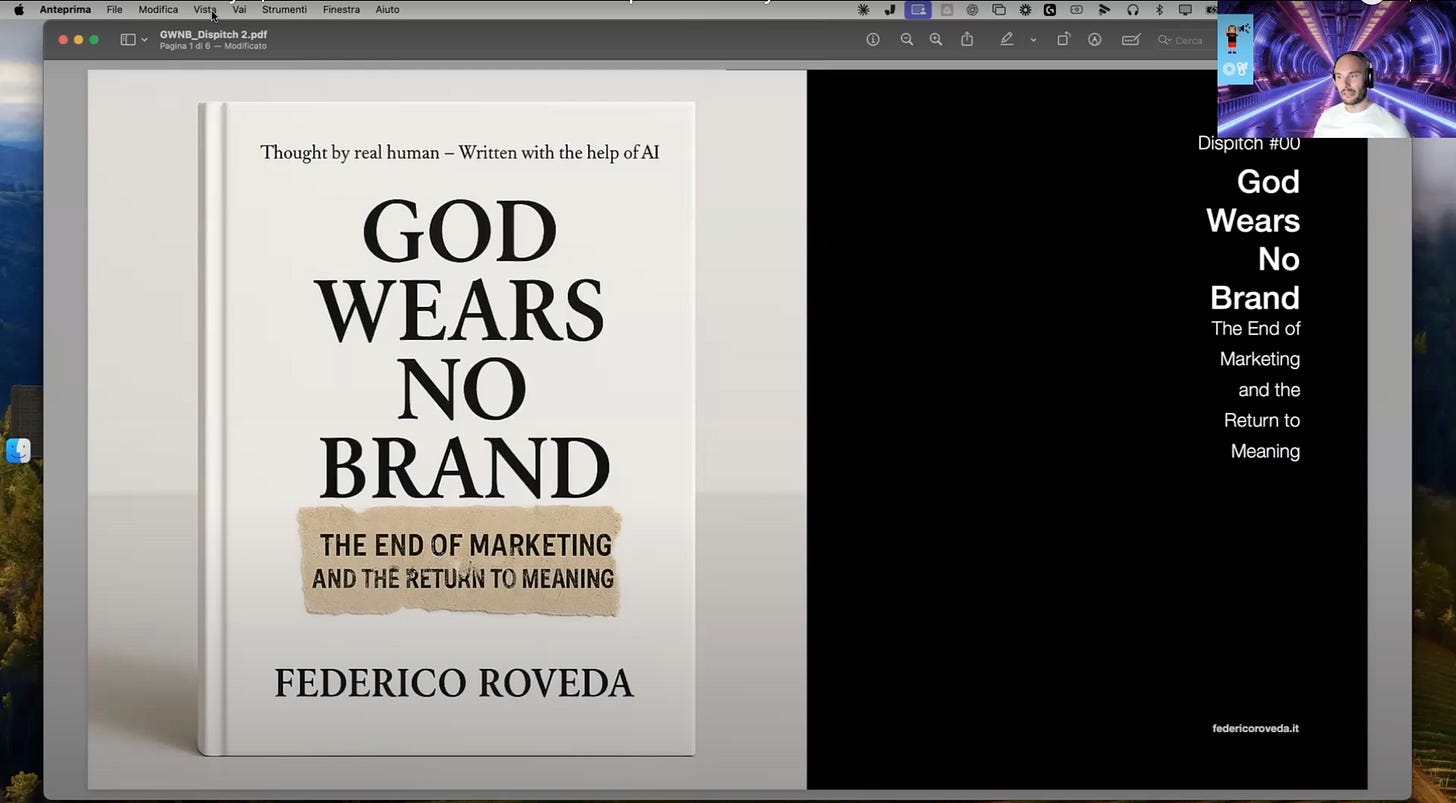Screen dimensions: 1456x803
Task: Open the Strumenti menu
Action: [284, 10]
